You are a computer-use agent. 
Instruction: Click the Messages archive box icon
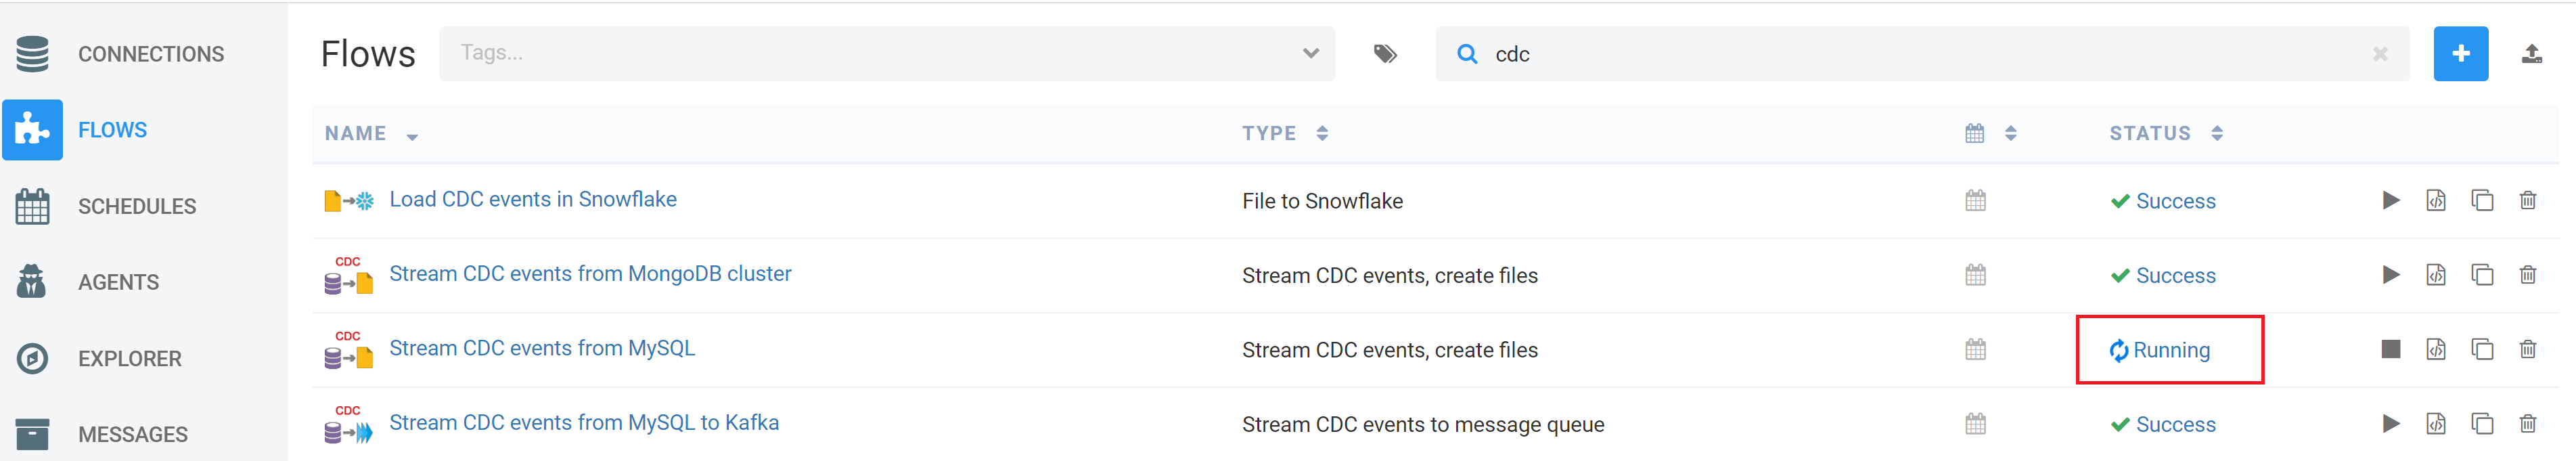(32, 434)
